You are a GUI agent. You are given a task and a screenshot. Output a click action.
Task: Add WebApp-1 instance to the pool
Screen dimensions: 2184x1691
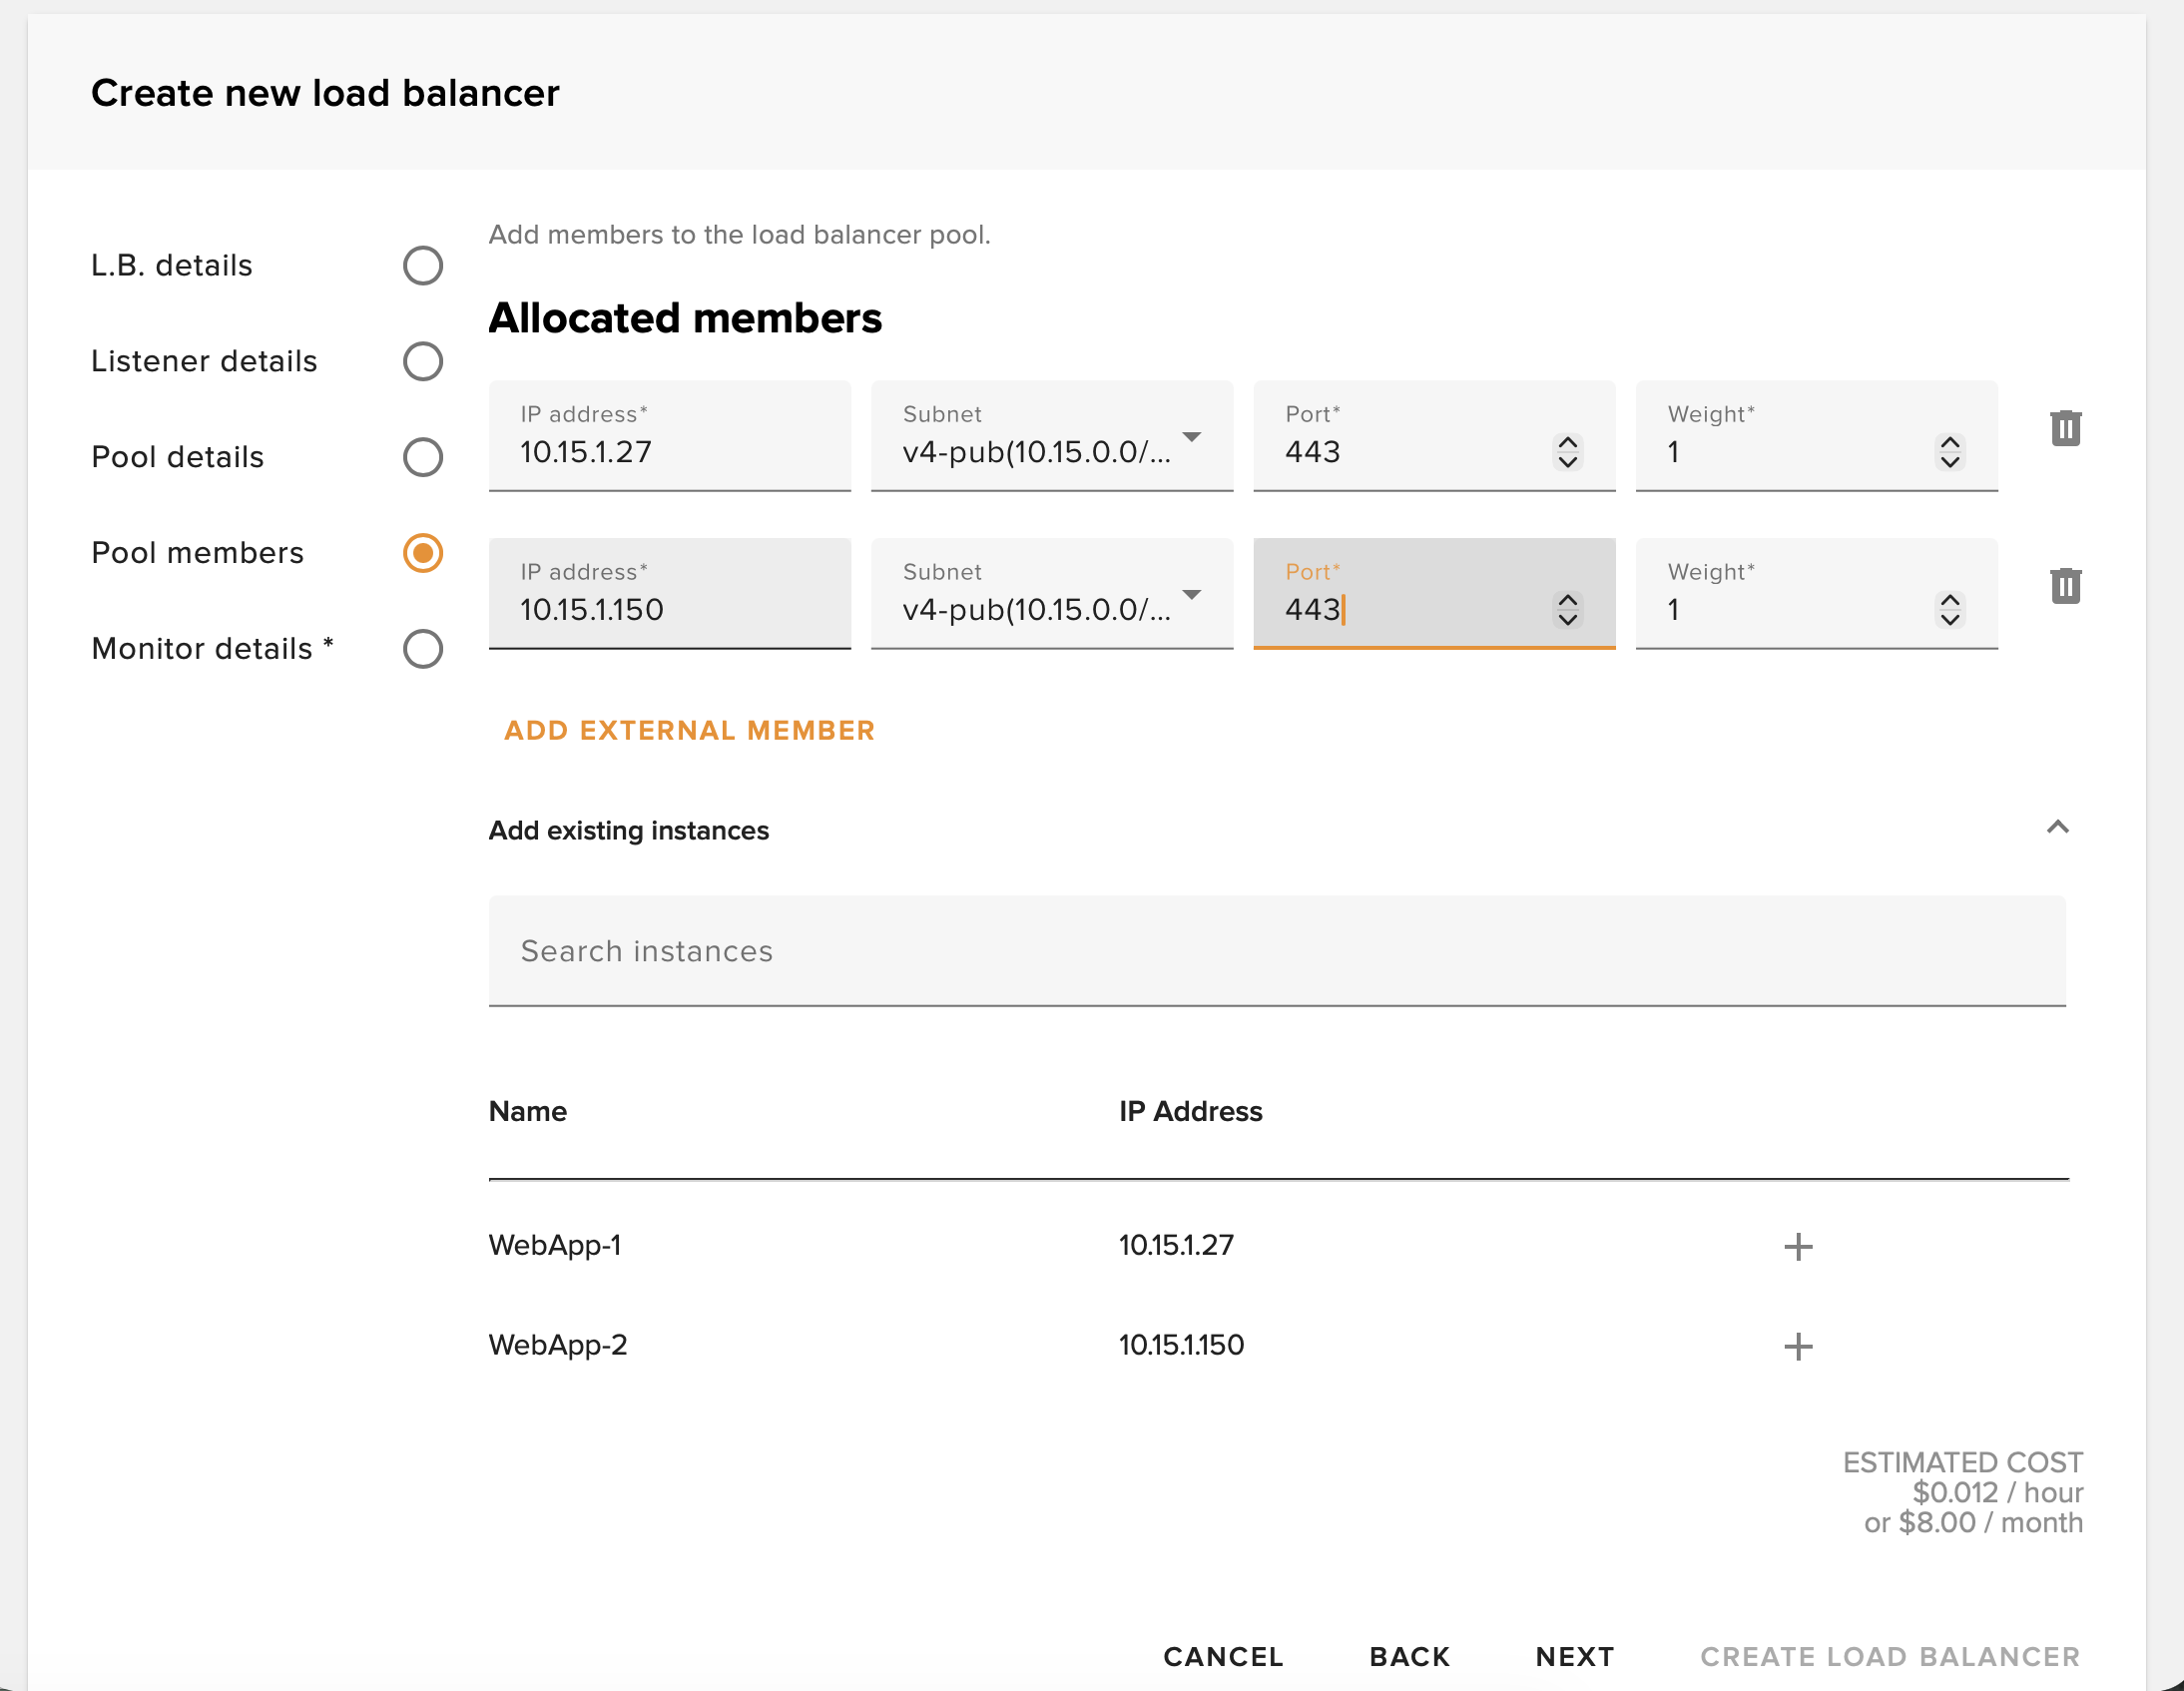point(1797,1246)
